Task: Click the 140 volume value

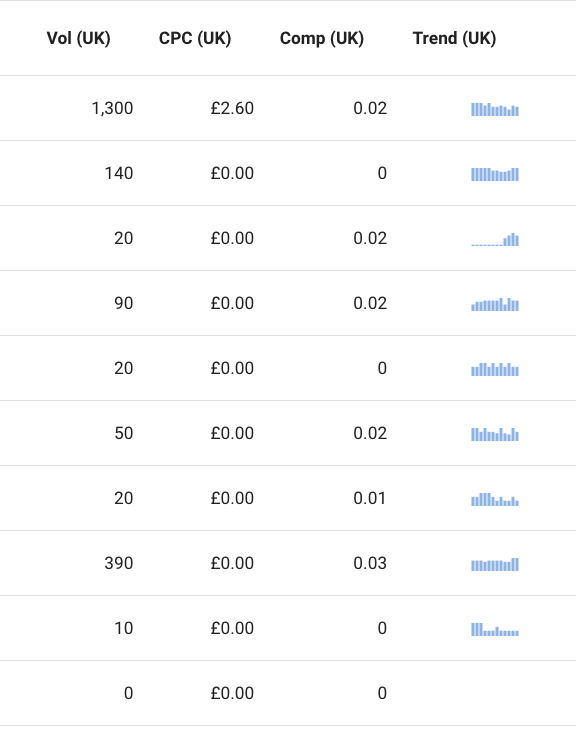Action: click(119, 173)
